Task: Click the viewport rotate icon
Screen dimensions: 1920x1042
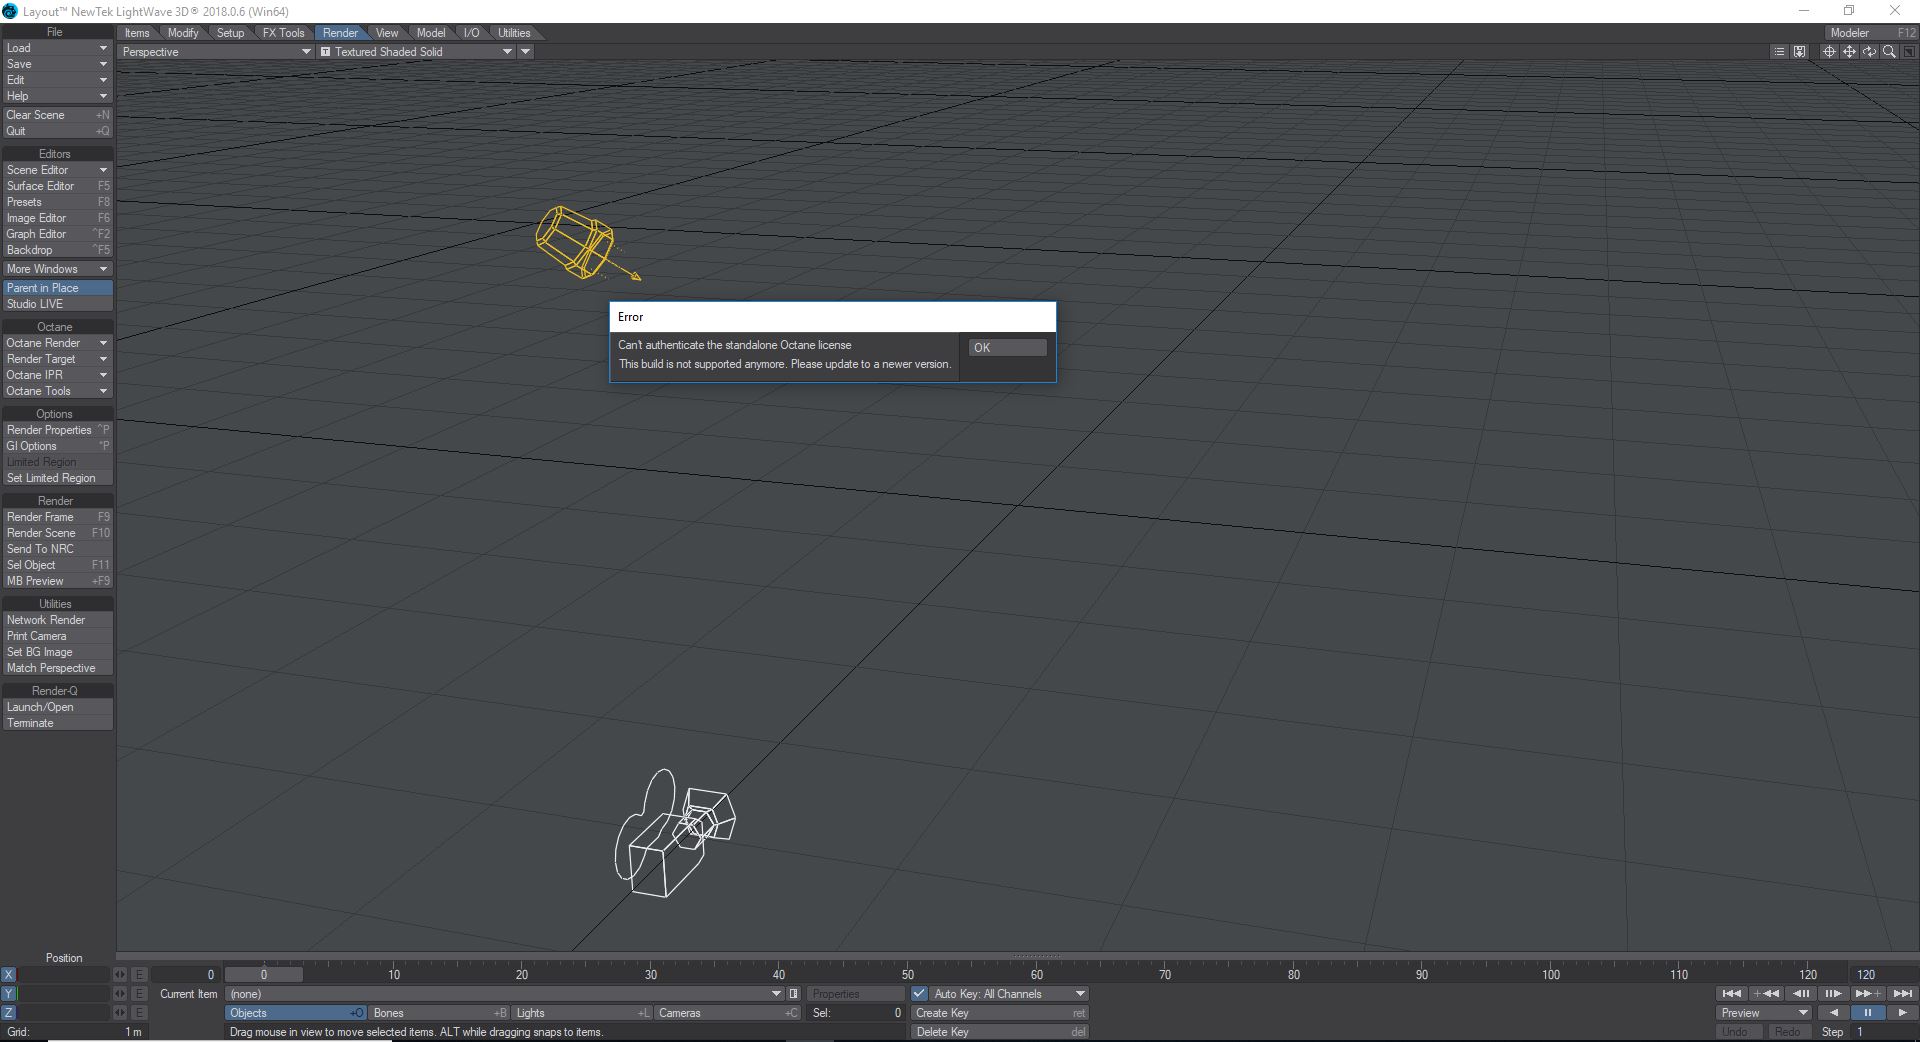Action: click(x=1869, y=52)
